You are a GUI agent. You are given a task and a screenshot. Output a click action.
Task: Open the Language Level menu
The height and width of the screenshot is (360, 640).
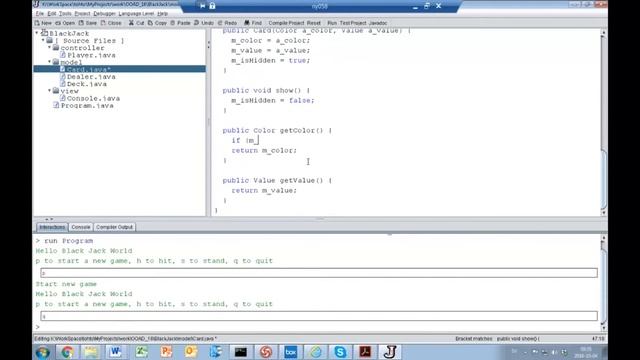coord(136,13)
